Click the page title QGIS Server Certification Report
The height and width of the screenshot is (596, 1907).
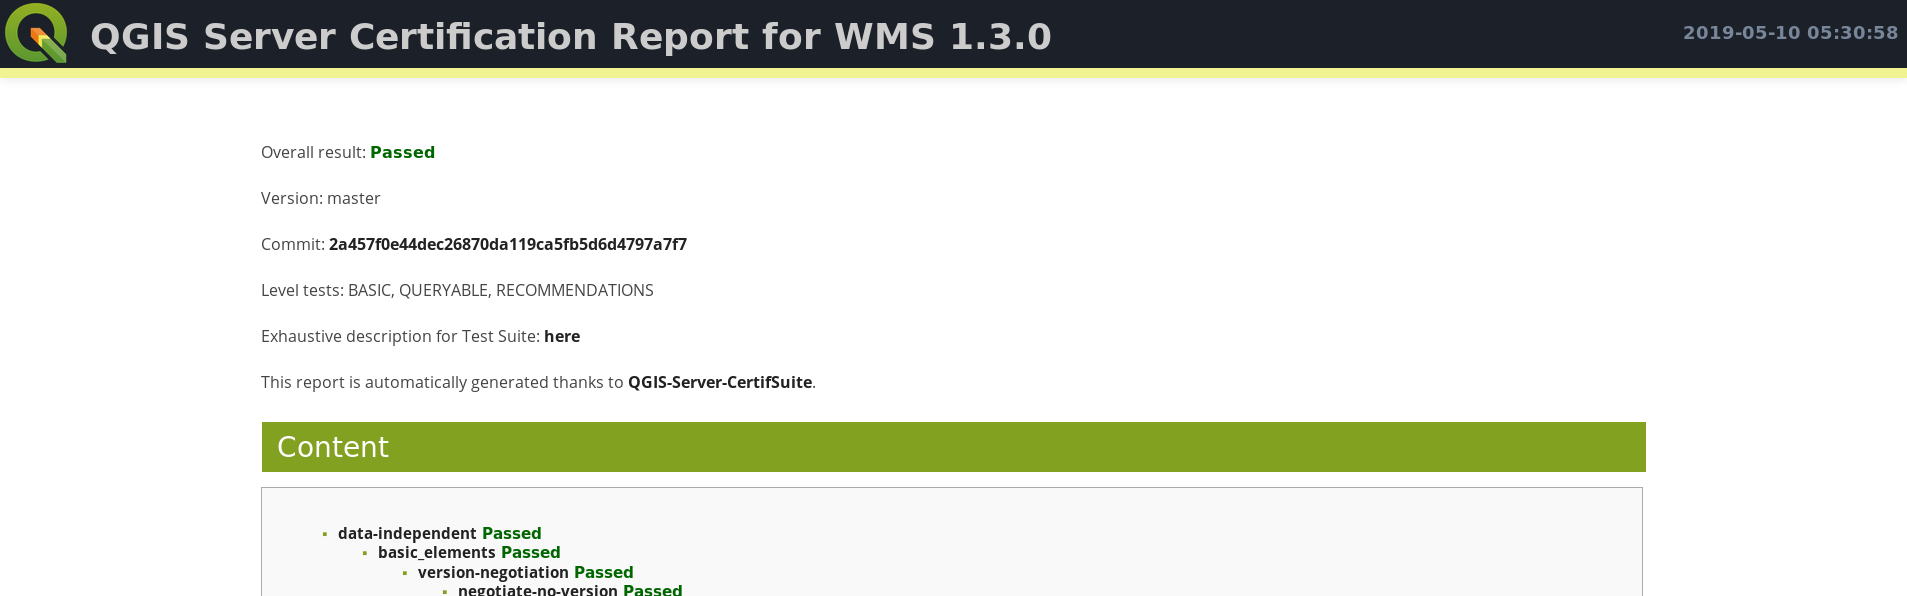click(x=571, y=36)
